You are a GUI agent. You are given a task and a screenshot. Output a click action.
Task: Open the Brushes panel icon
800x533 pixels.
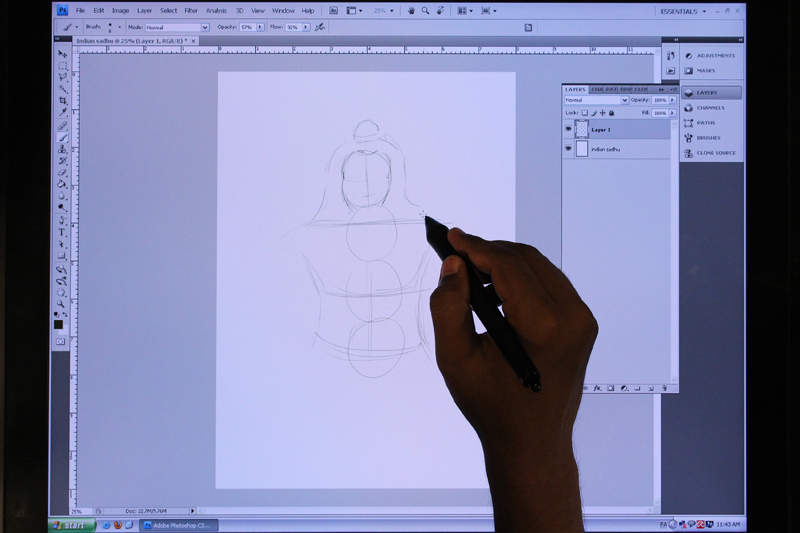pyautogui.click(x=708, y=138)
